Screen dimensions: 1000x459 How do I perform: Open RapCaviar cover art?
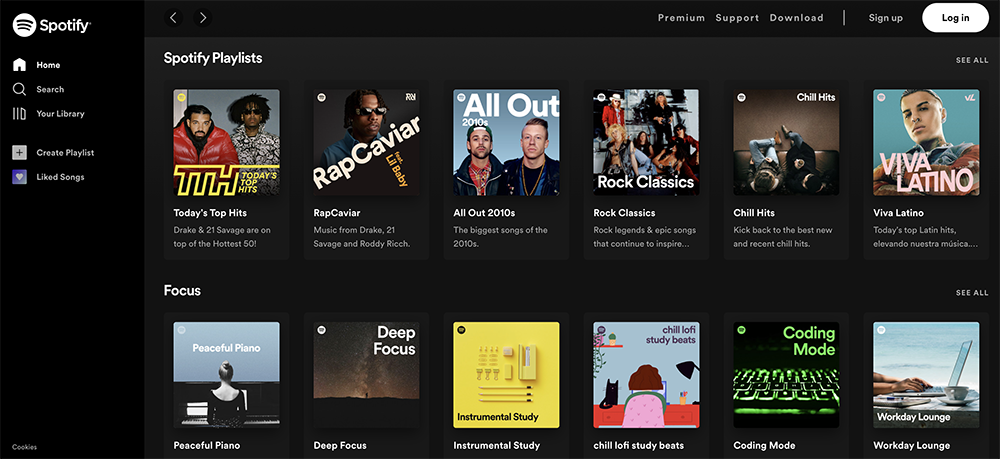click(367, 142)
